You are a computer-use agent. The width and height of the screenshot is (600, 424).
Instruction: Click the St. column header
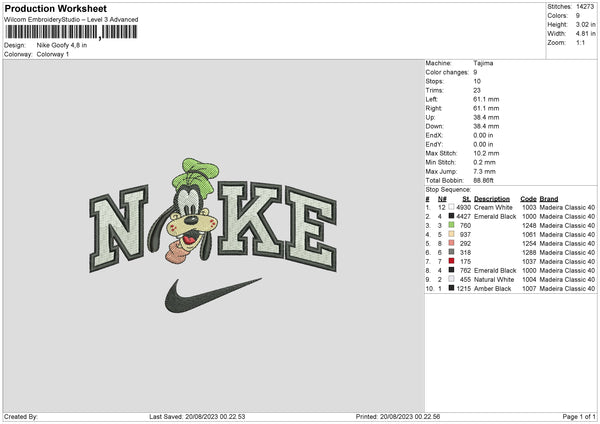[466, 199]
